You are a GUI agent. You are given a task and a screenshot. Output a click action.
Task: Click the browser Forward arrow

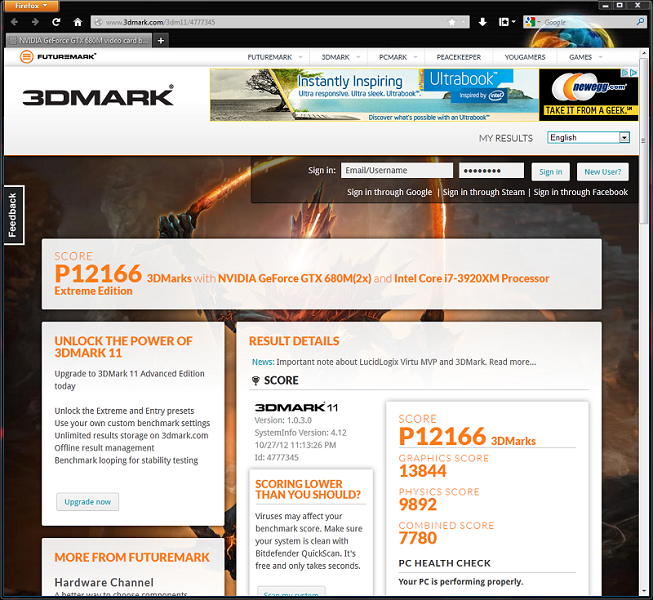[35, 22]
